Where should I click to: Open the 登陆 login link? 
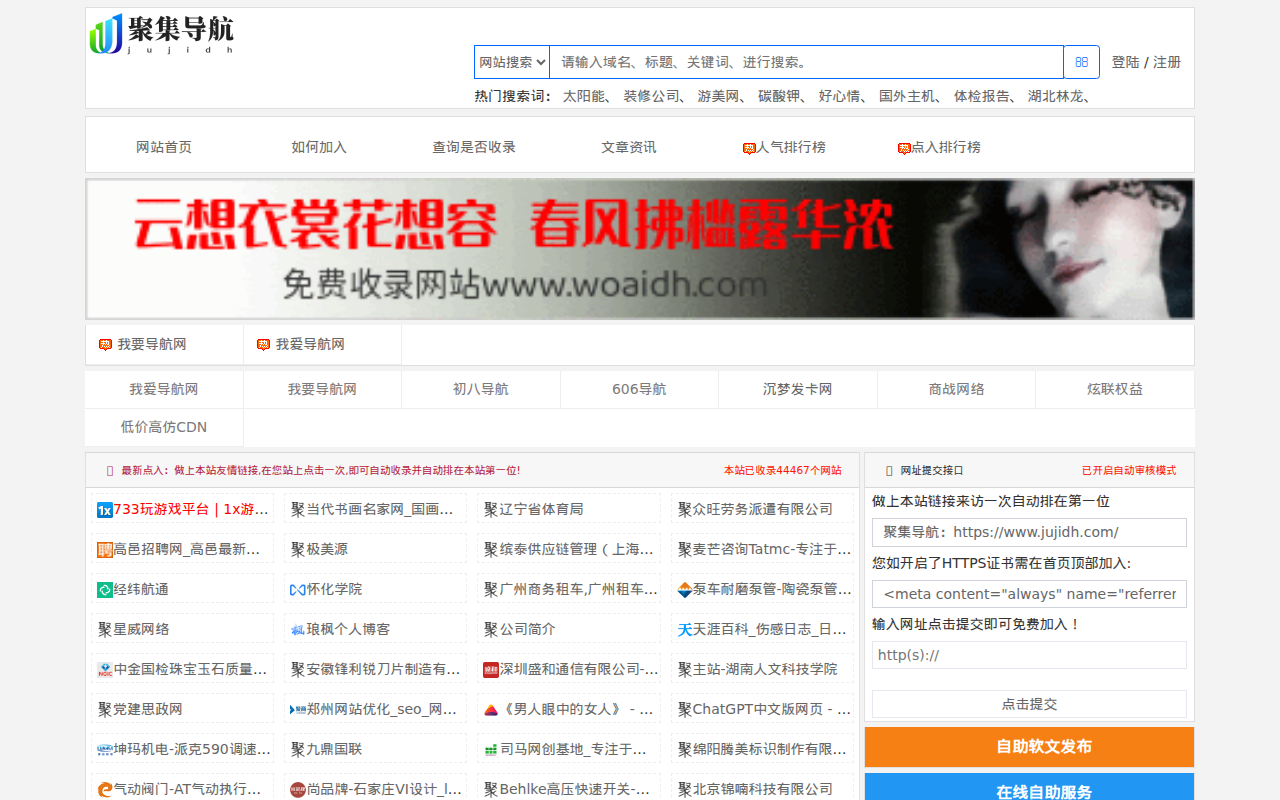coord(1125,62)
